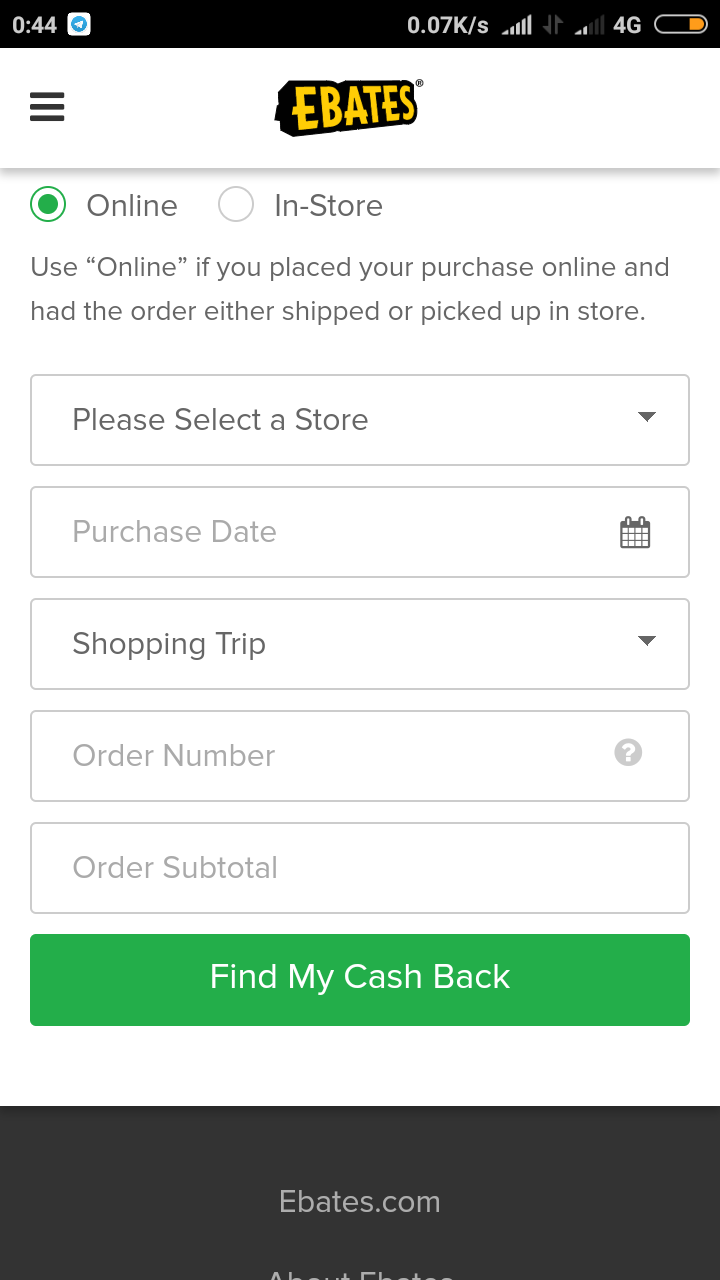Open the hamburger menu
The image size is (720, 1280).
(47, 106)
